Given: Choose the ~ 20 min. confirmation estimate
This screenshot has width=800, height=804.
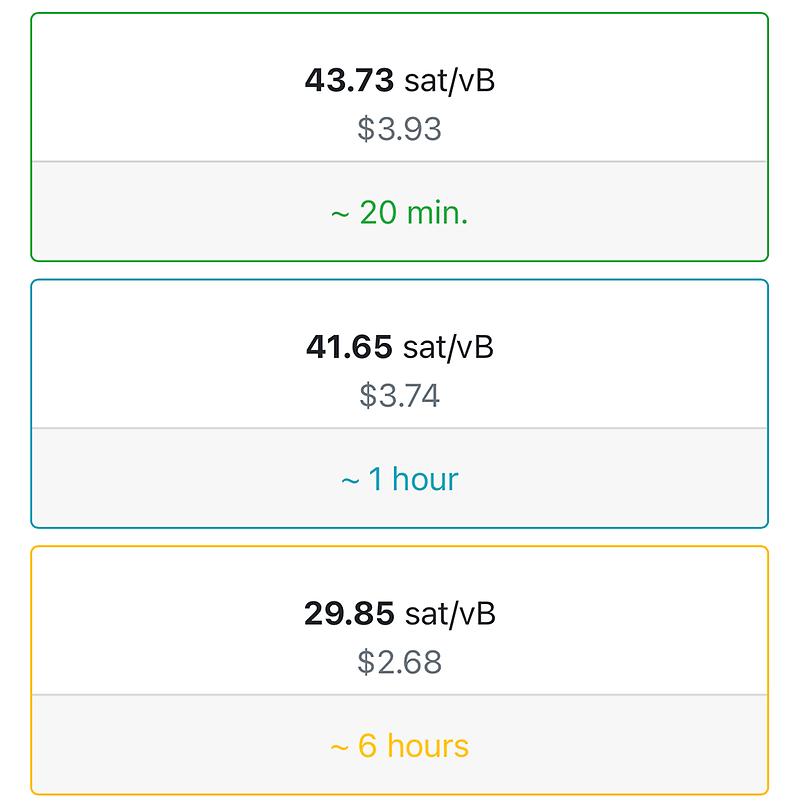Looking at the screenshot, I should pyautogui.click(x=399, y=212).
